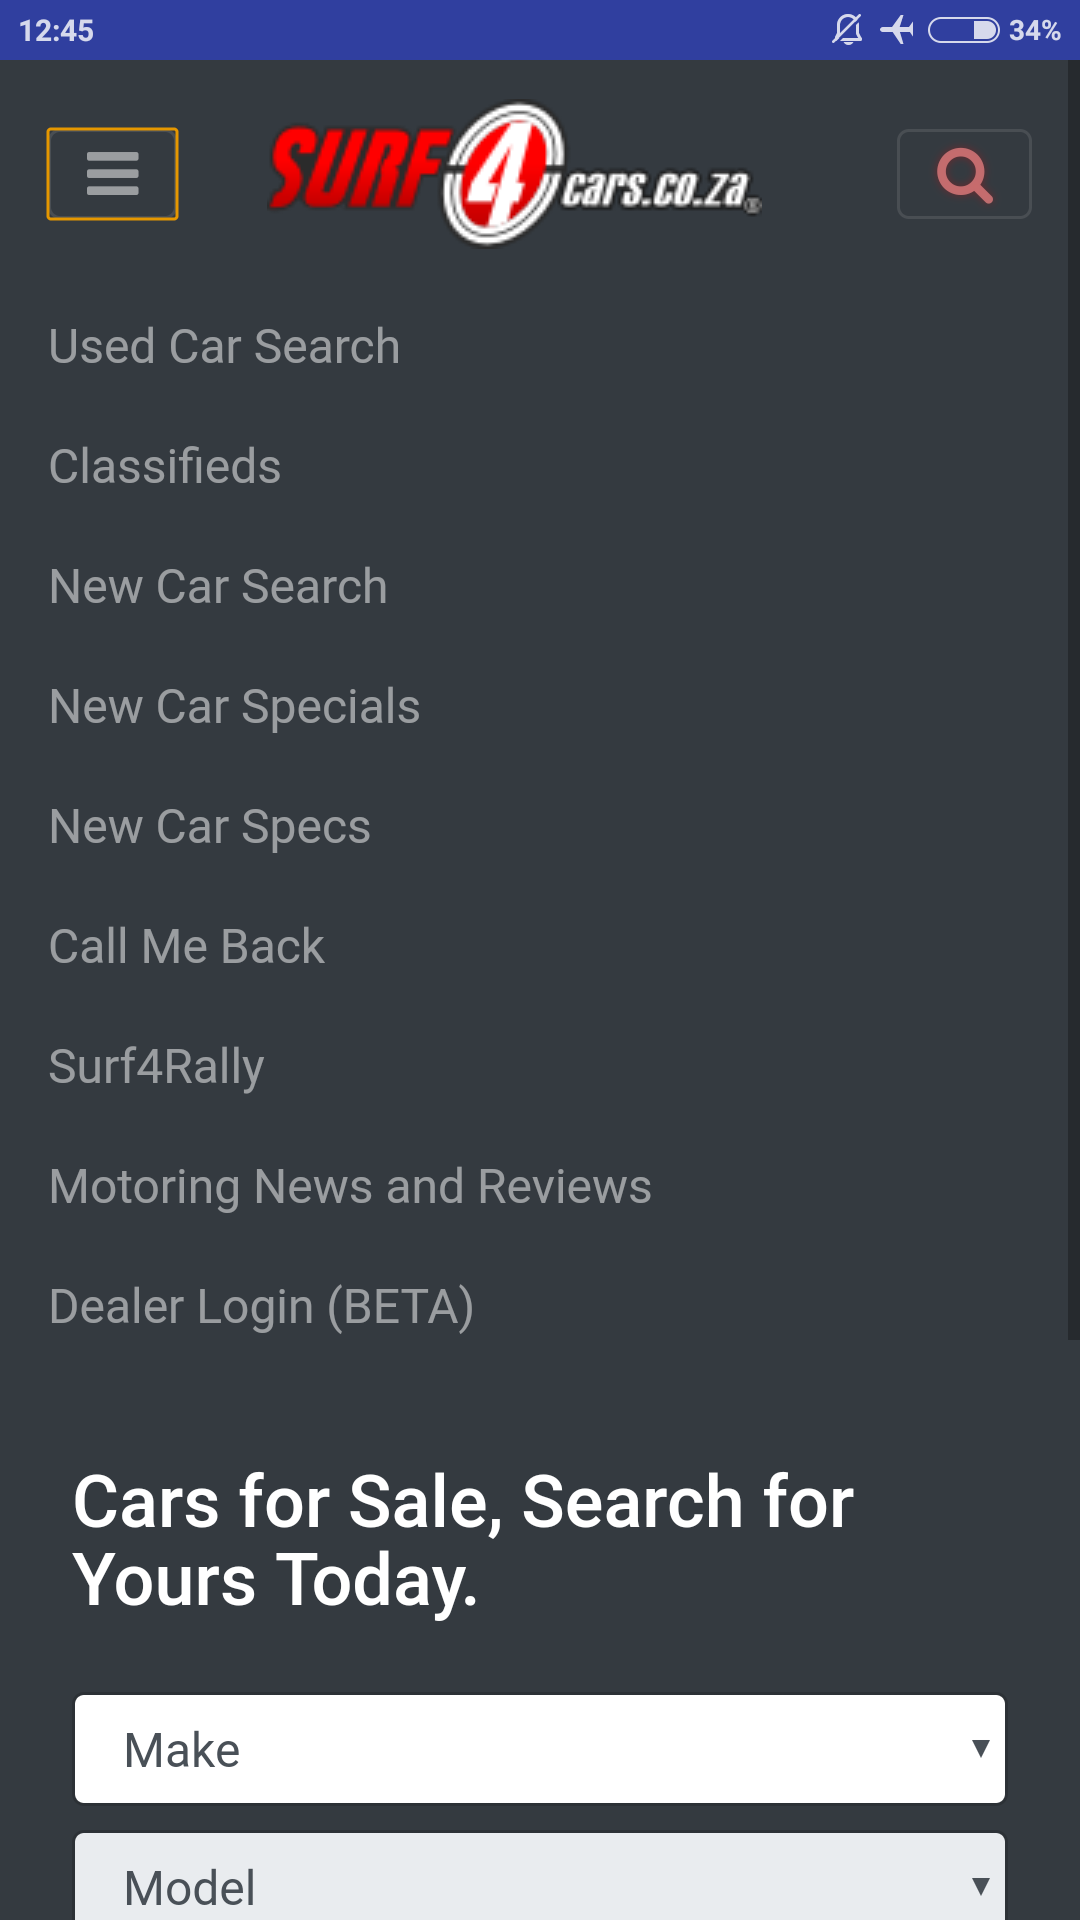Open Motoring News and Reviews
The image size is (1080, 1920).
(x=350, y=1187)
